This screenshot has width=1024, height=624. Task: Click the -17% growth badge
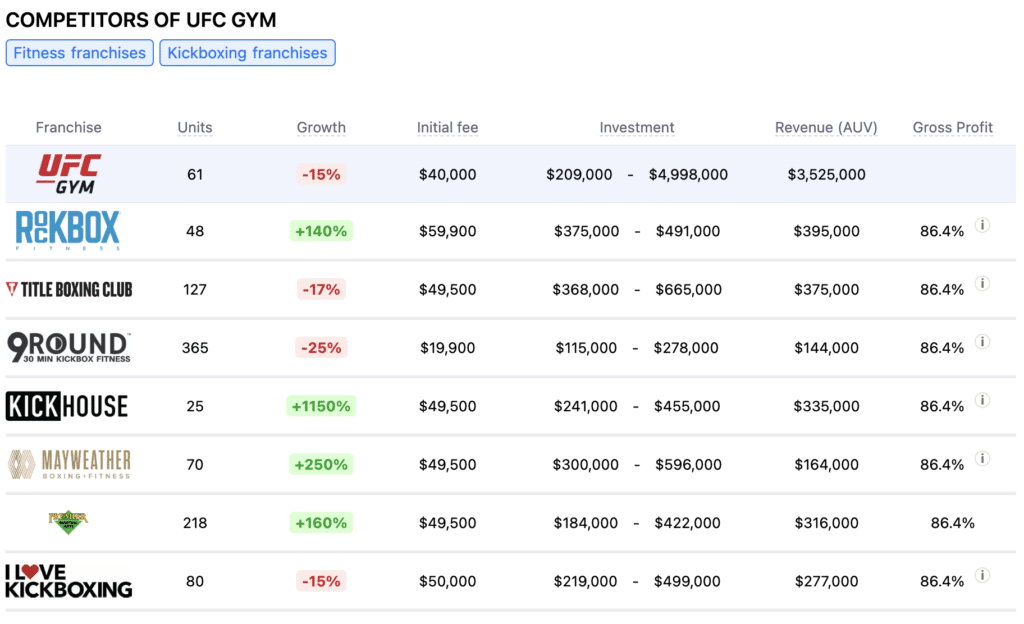pyautogui.click(x=321, y=289)
